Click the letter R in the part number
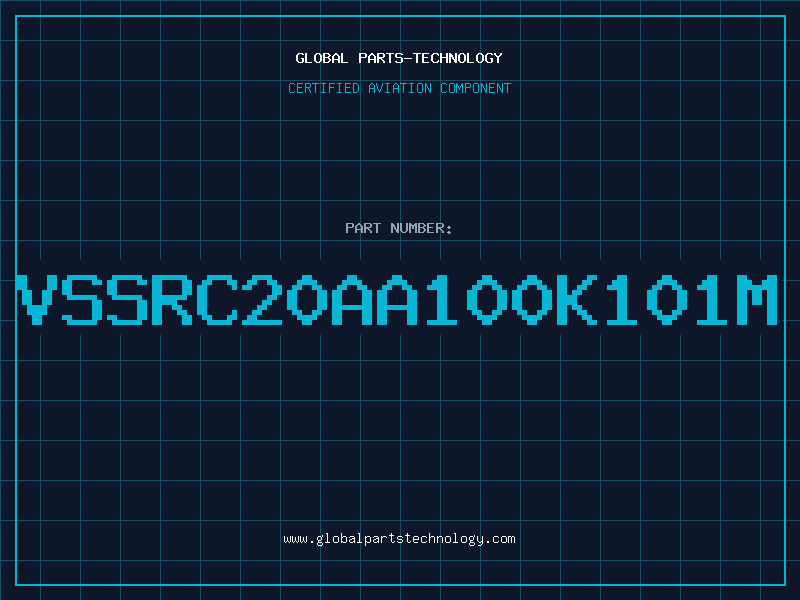The image size is (800, 600). coord(171,300)
